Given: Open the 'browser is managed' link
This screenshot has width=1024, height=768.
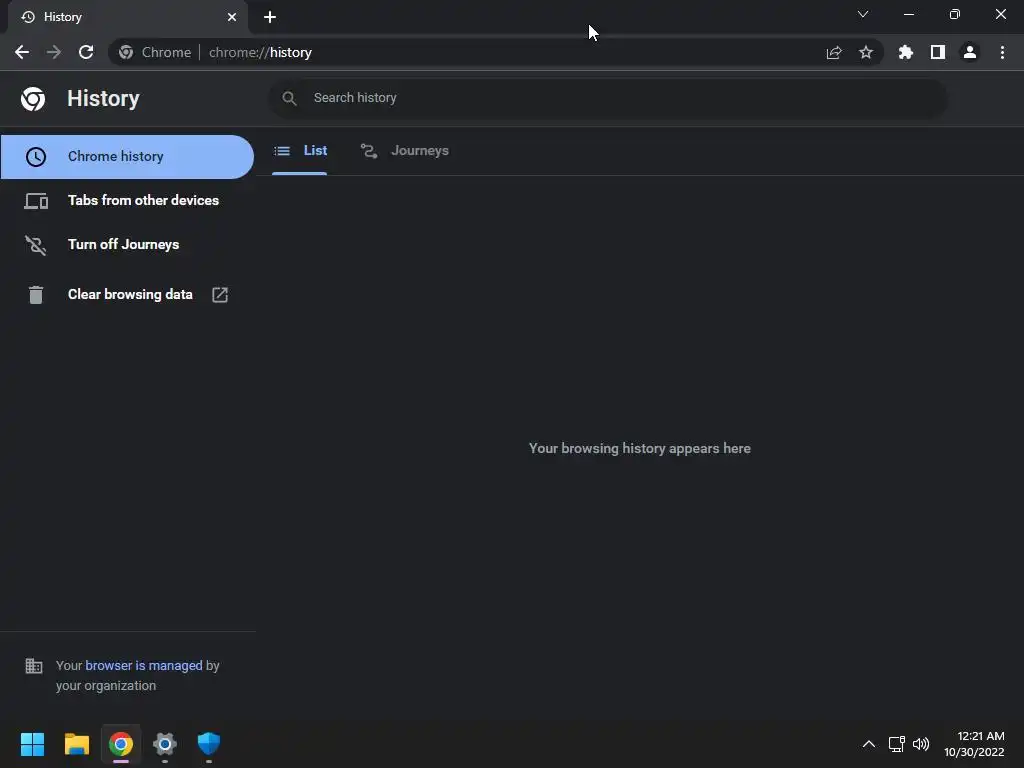Looking at the screenshot, I should coord(144,665).
